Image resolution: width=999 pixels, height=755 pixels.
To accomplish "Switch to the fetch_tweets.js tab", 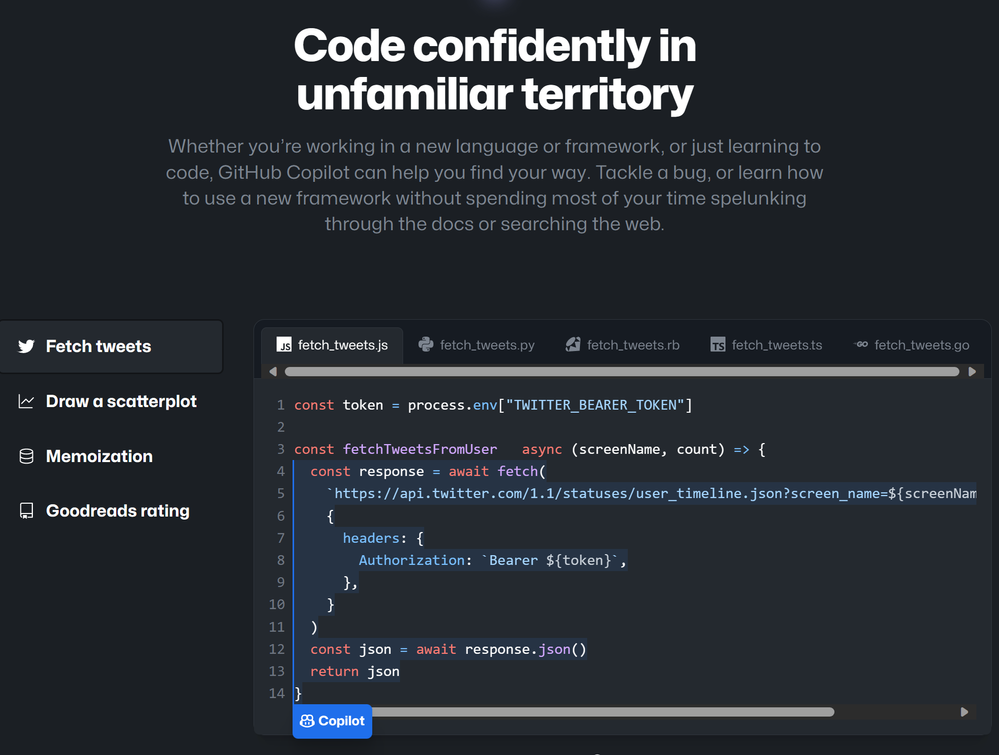I will pos(332,345).
